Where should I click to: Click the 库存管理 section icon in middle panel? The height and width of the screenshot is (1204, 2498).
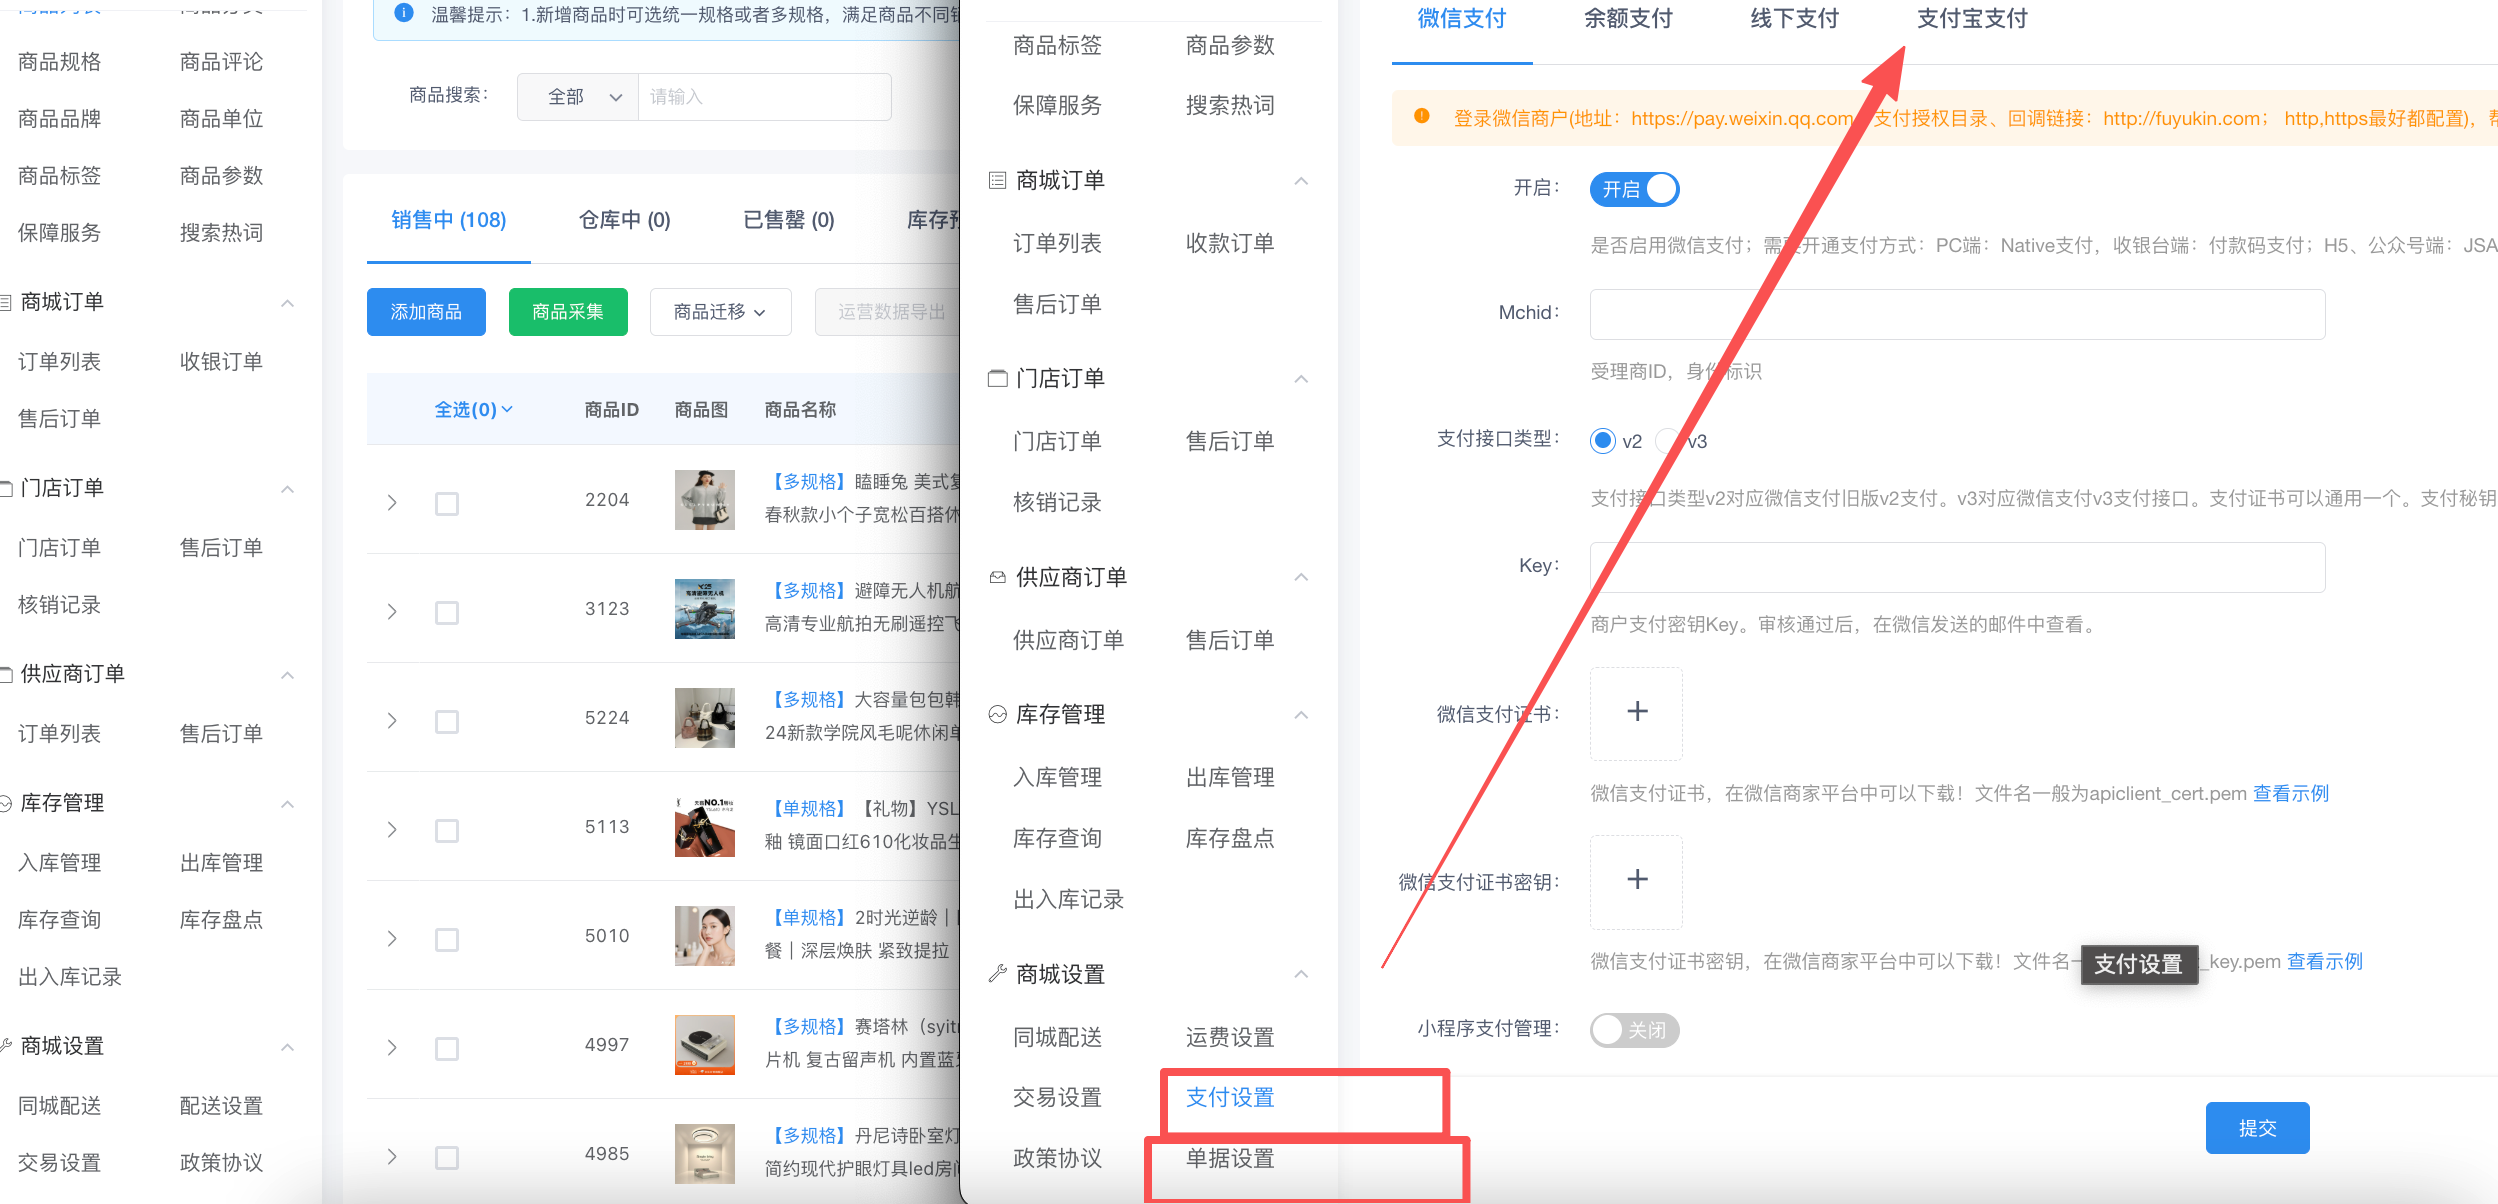pyautogui.click(x=997, y=714)
